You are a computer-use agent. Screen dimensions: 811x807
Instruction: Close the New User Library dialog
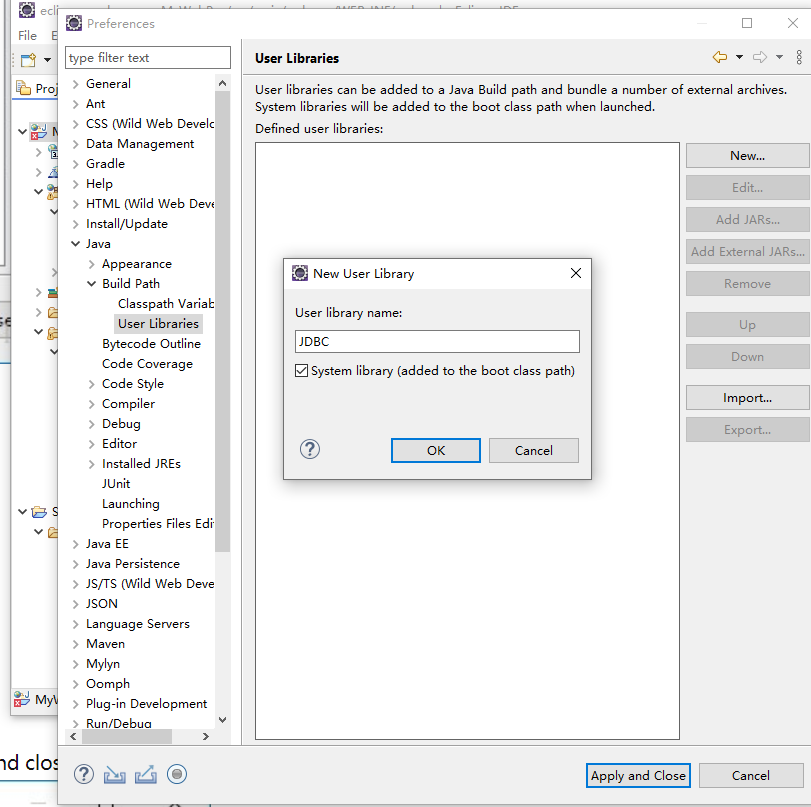pyautogui.click(x=576, y=273)
